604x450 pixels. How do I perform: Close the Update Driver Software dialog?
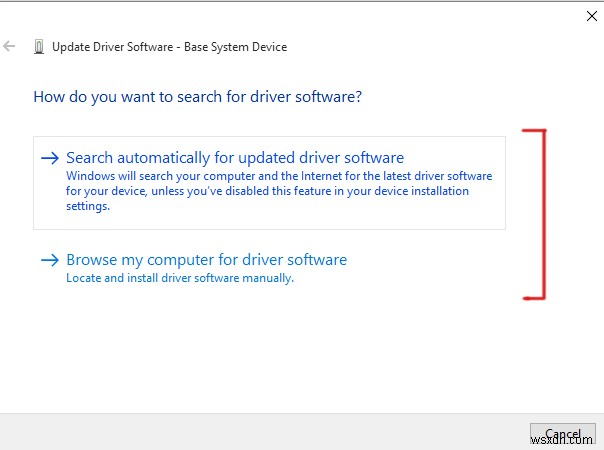[x=588, y=15]
